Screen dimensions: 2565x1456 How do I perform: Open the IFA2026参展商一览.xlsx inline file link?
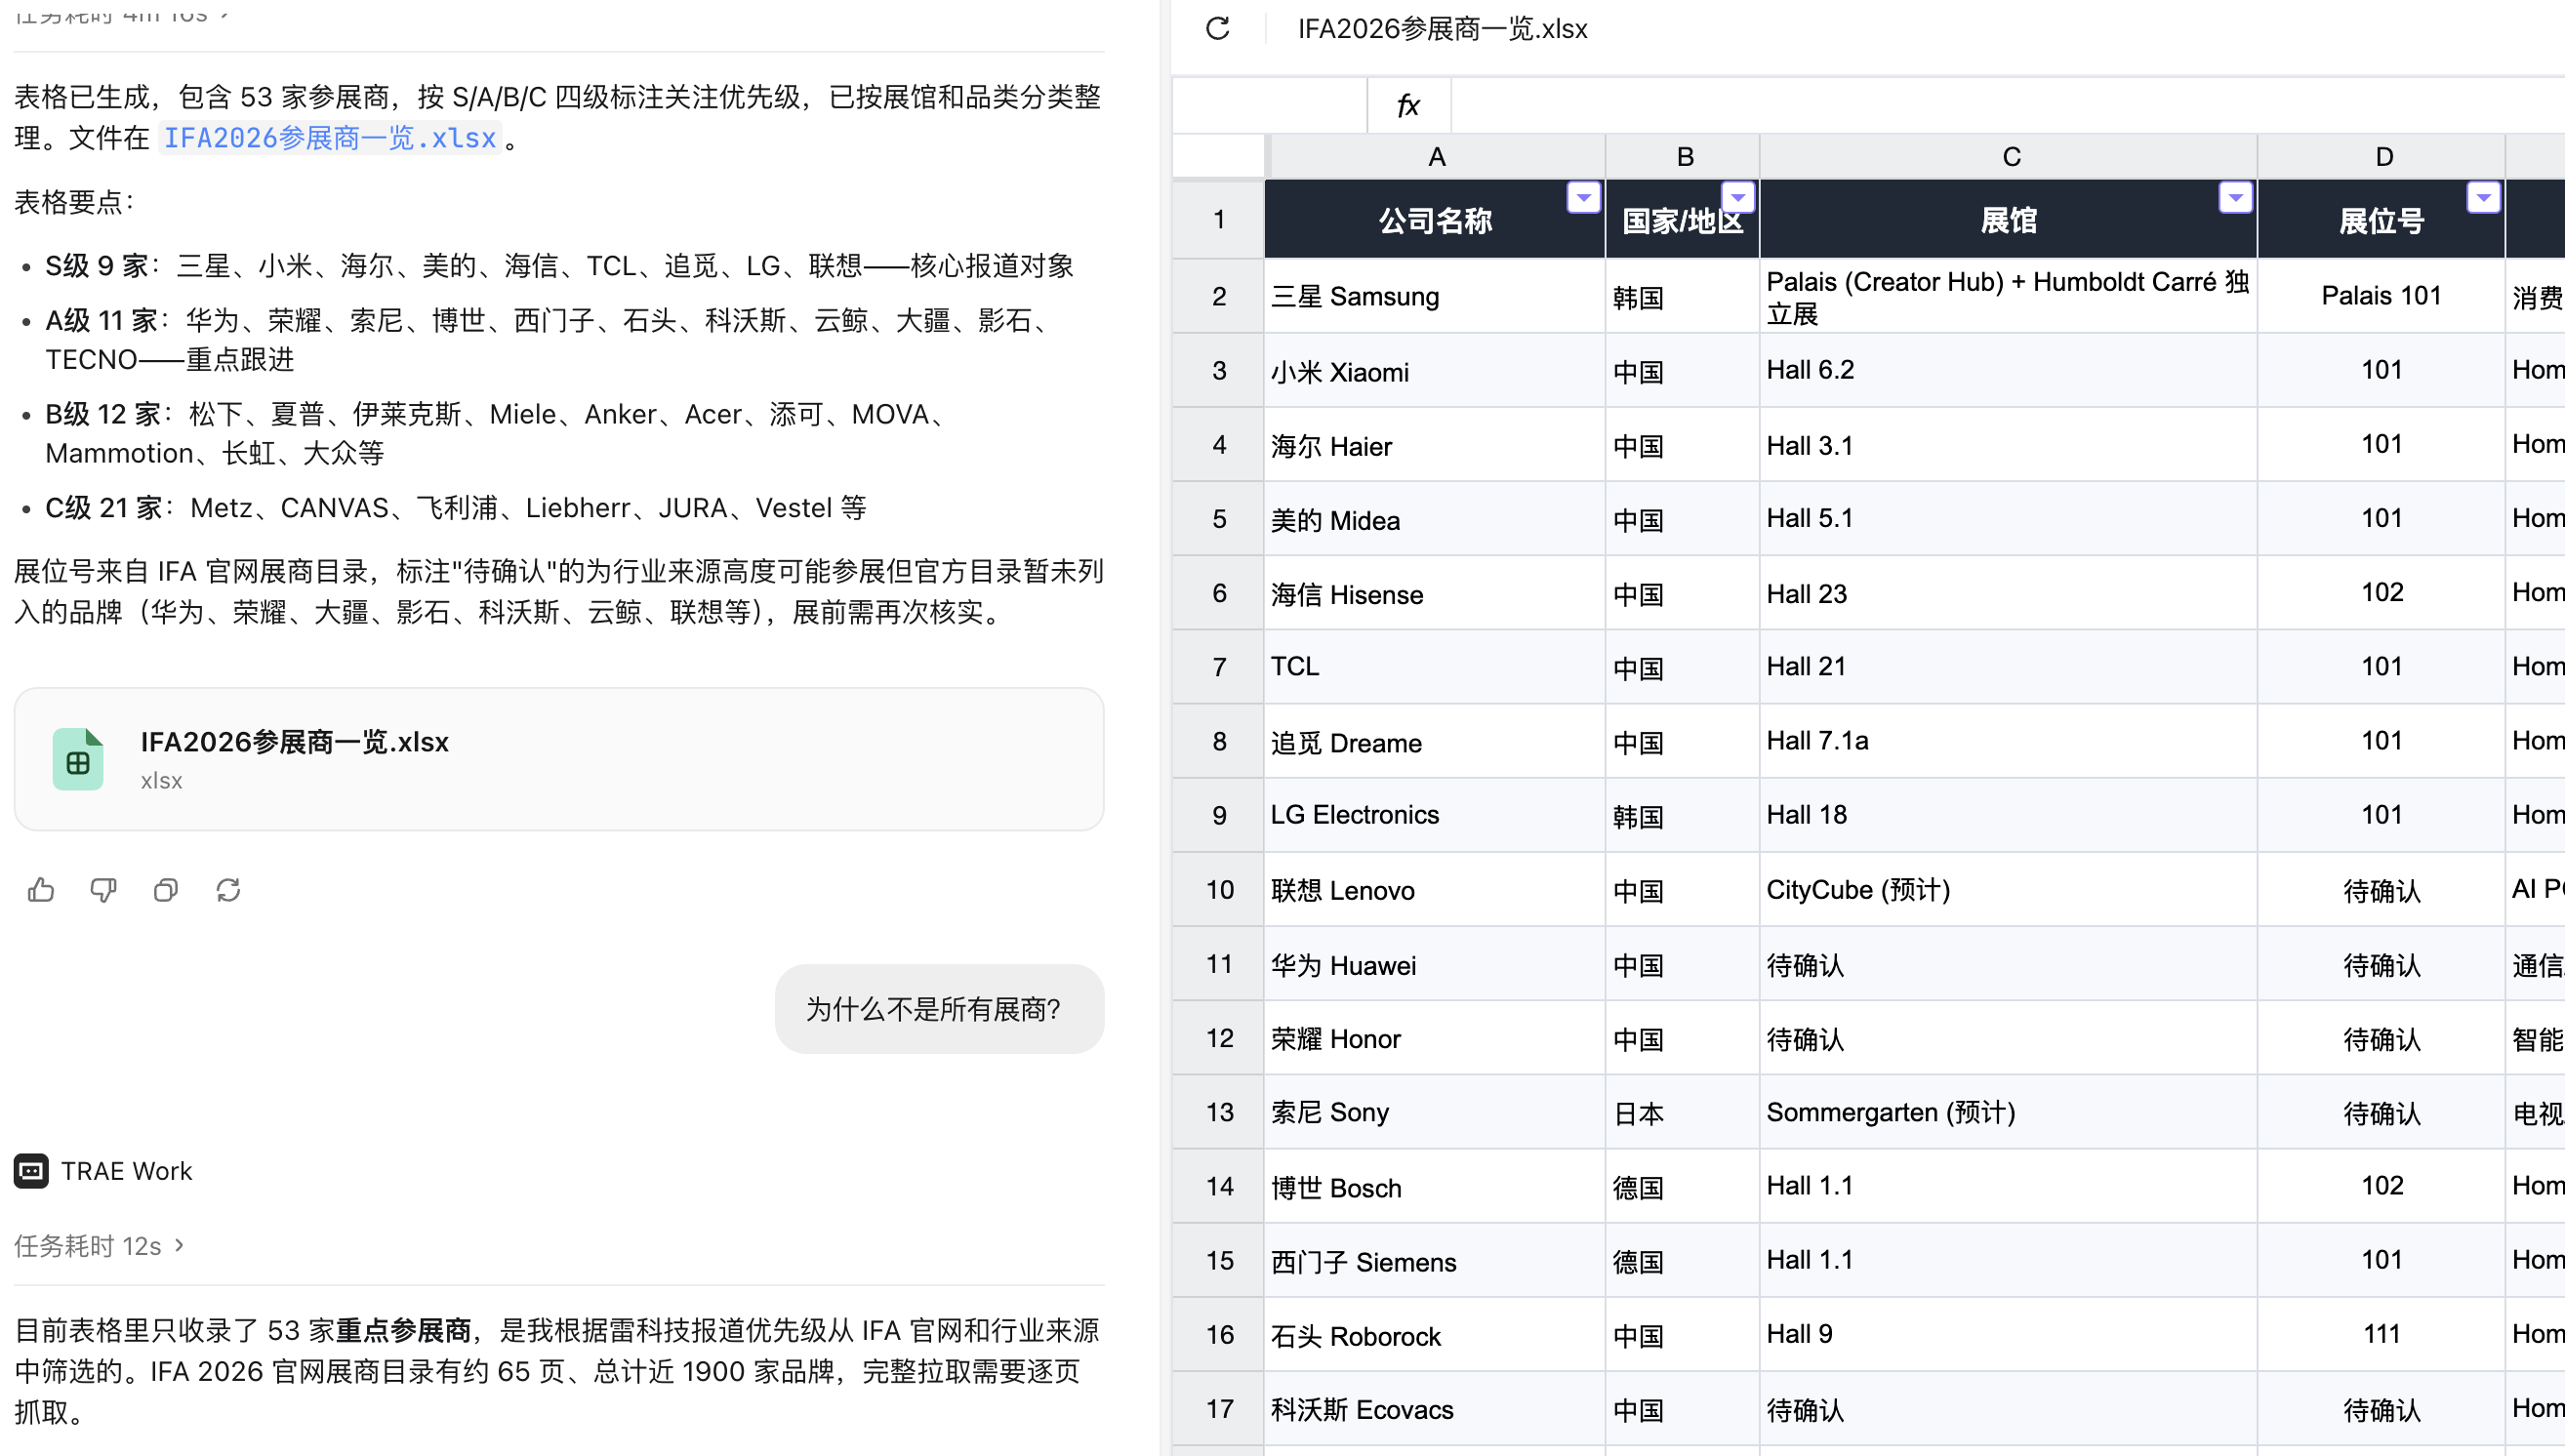tap(330, 138)
